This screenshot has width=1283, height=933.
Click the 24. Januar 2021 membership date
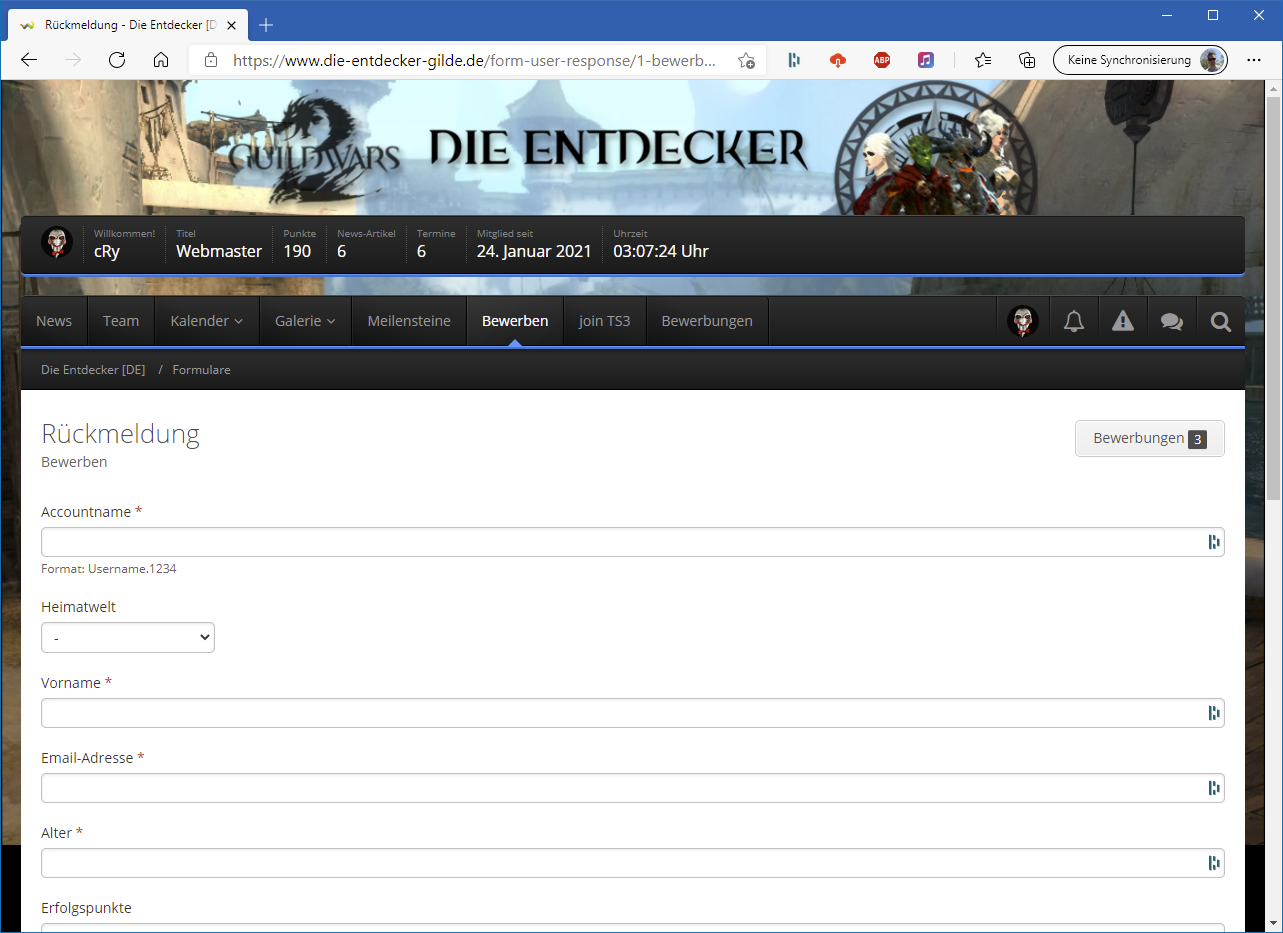534,251
